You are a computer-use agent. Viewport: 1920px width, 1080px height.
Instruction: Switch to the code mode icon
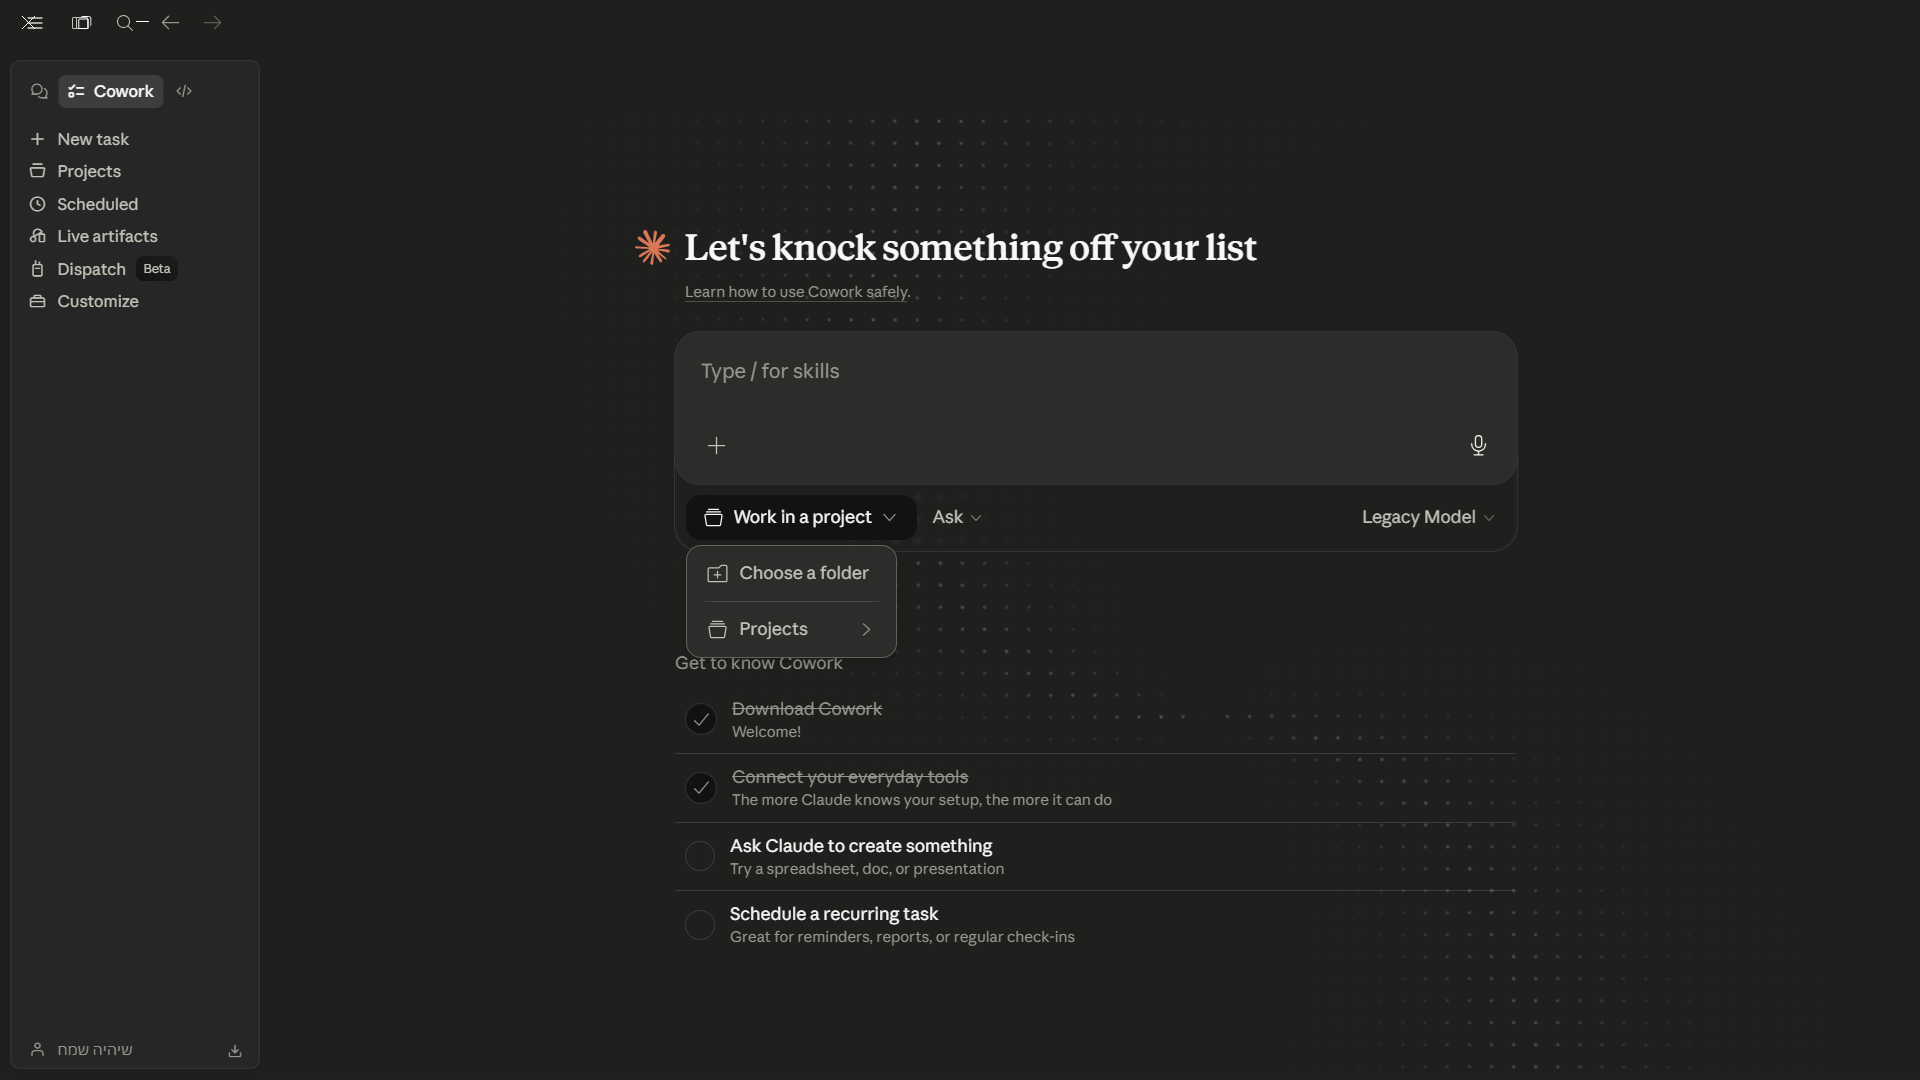pos(184,91)
